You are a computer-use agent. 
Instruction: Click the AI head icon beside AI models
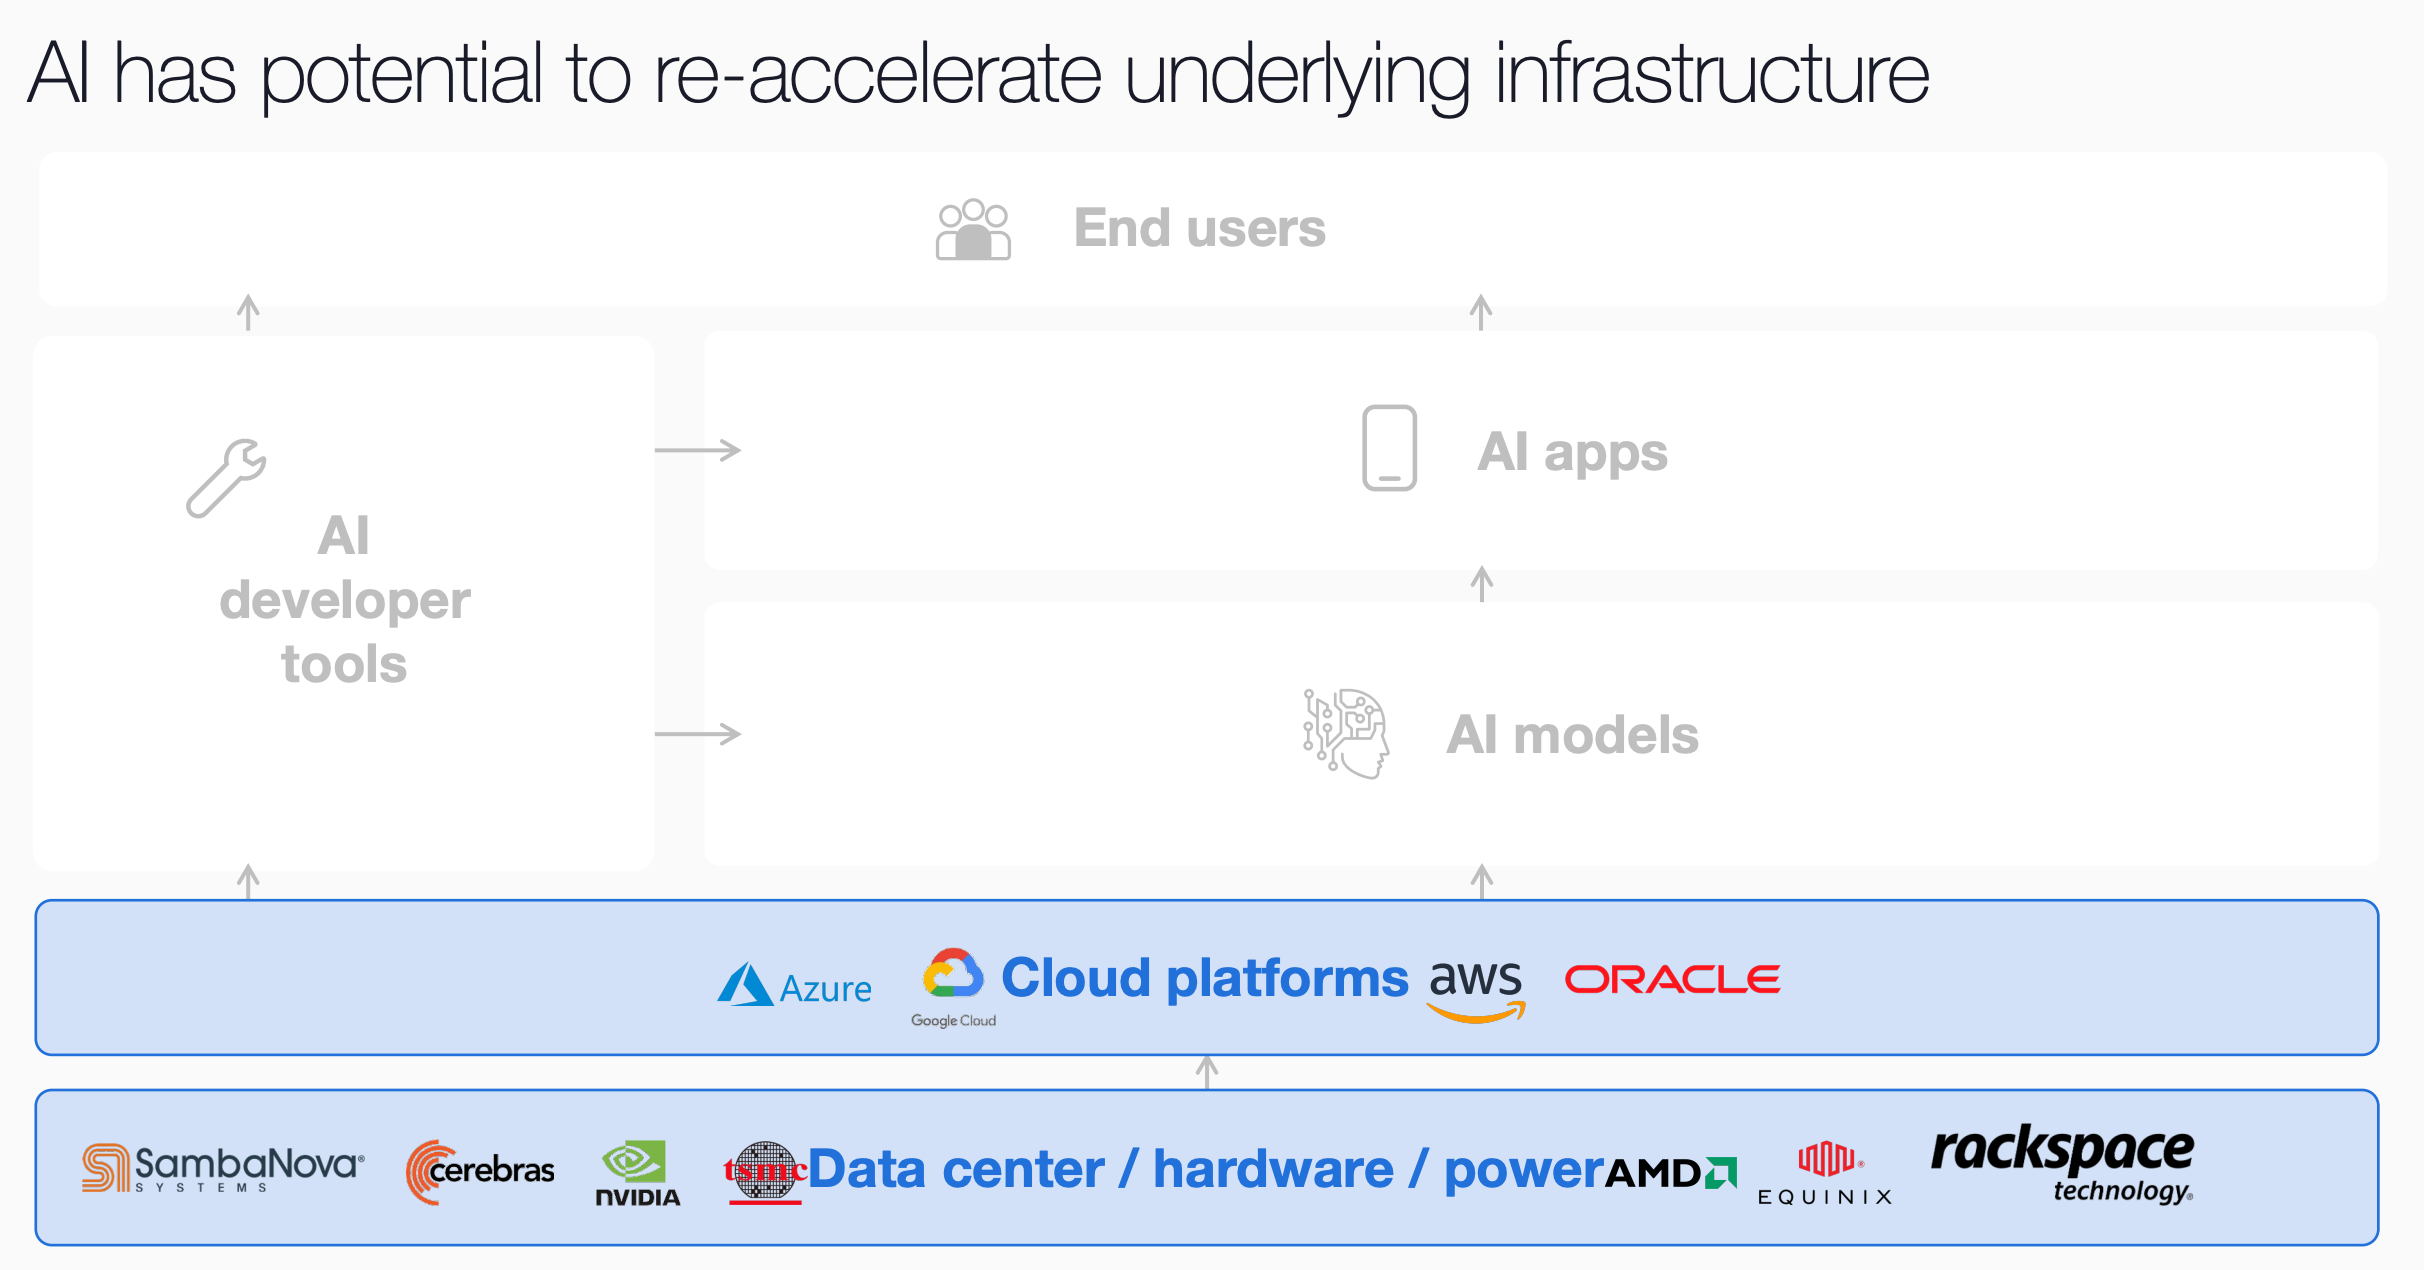(1346, 733)
